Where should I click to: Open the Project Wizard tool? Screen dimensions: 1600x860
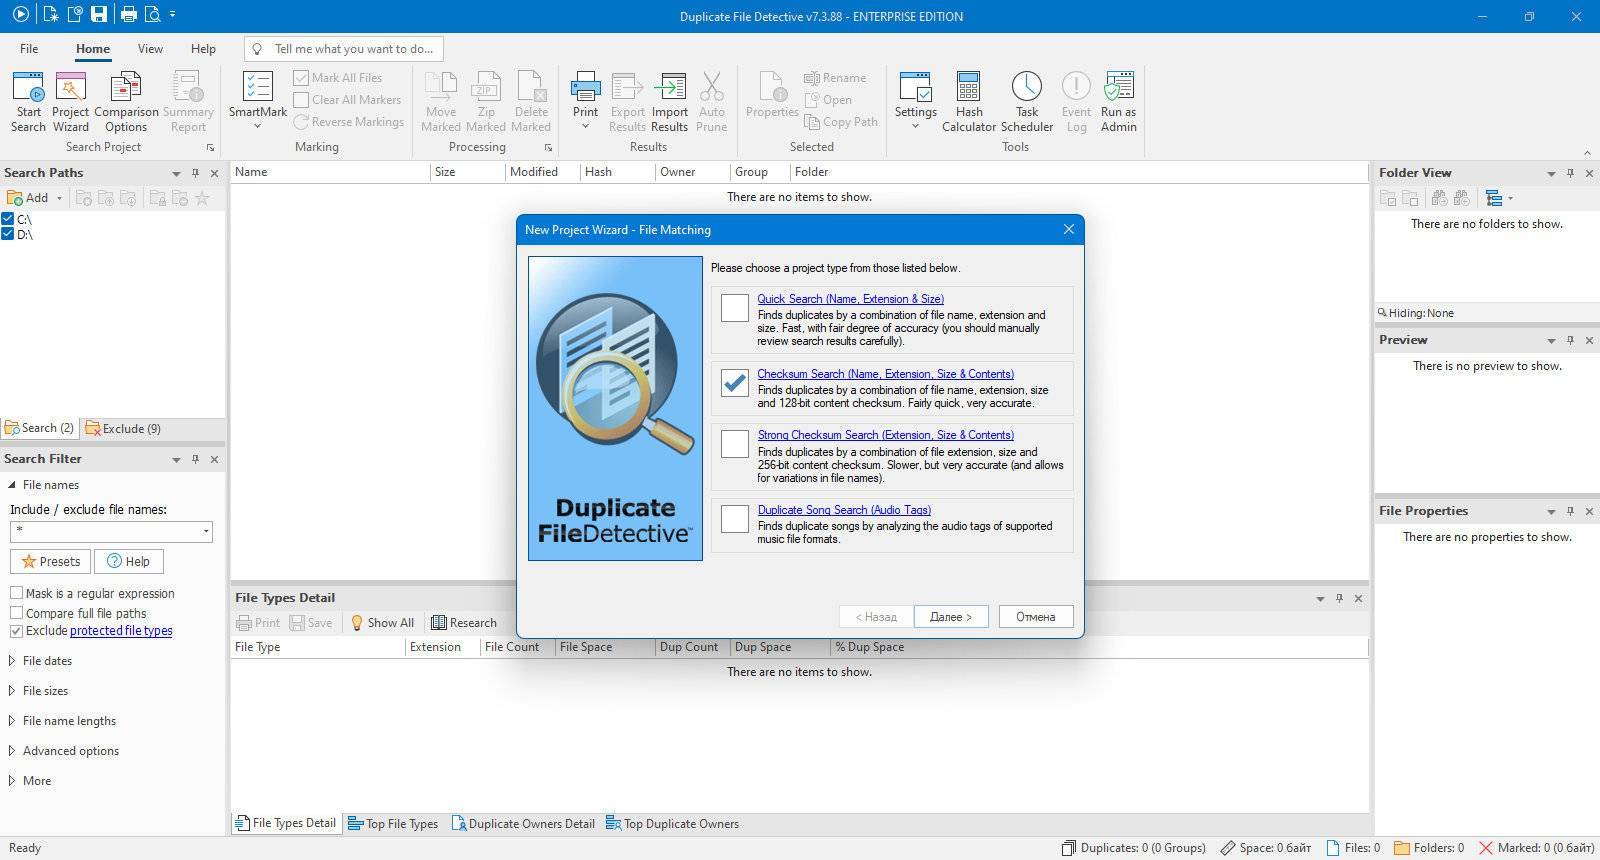pyautogui.click(x=71, y=87)
